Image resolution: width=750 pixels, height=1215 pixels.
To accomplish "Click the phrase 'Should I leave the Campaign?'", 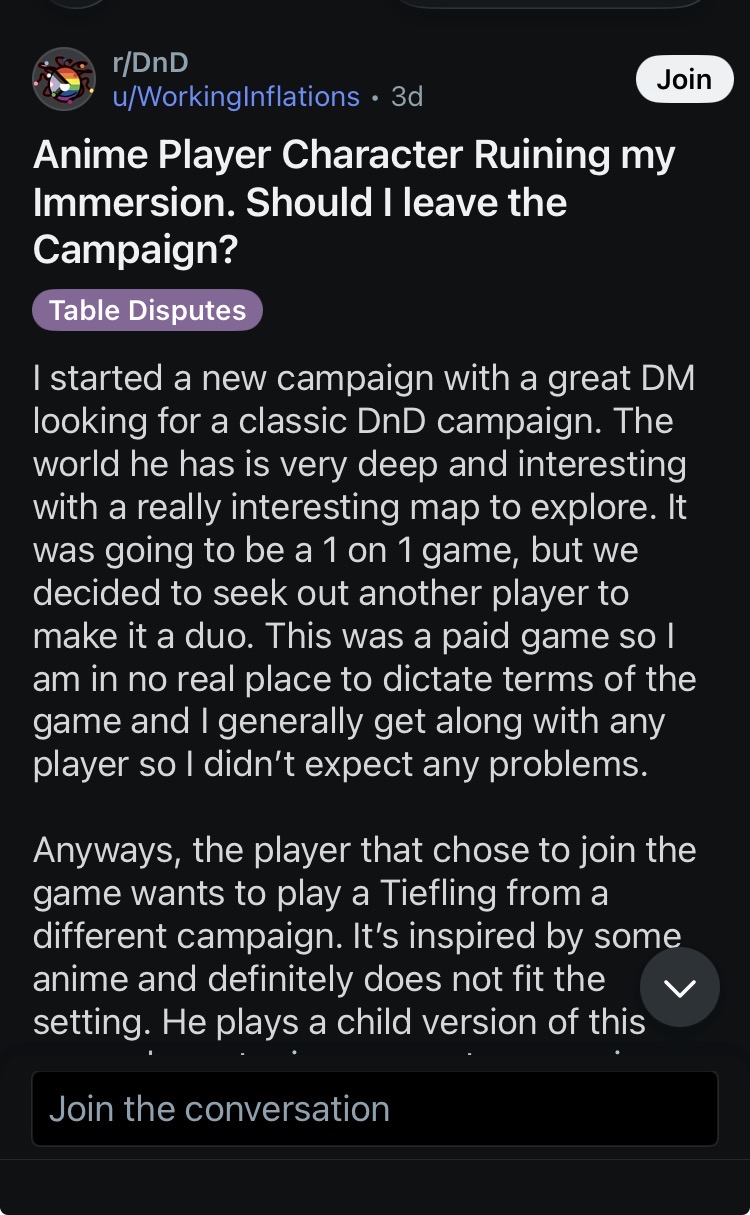I will [x=300, y=225].
